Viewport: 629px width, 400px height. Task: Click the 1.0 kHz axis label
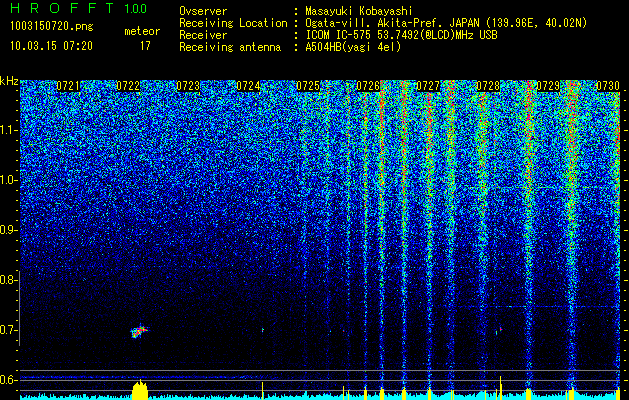[8, 180]
